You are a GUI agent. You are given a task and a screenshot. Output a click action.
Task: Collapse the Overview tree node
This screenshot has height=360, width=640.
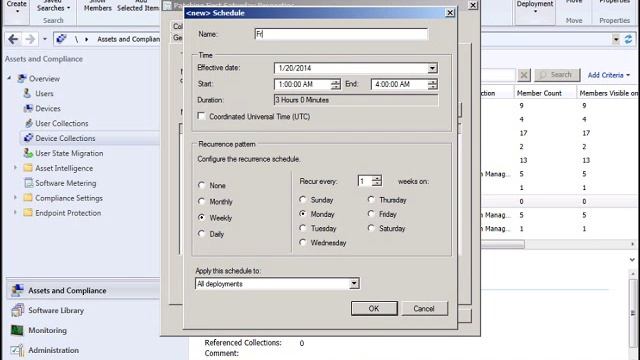[x=9, y=78]
